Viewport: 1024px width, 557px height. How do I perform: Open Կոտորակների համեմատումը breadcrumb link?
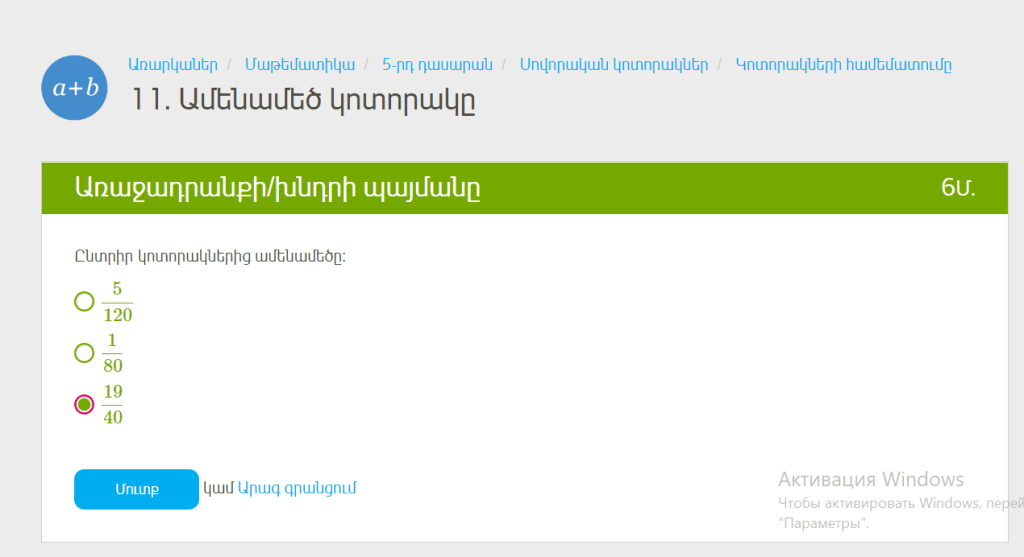[843, 65]
